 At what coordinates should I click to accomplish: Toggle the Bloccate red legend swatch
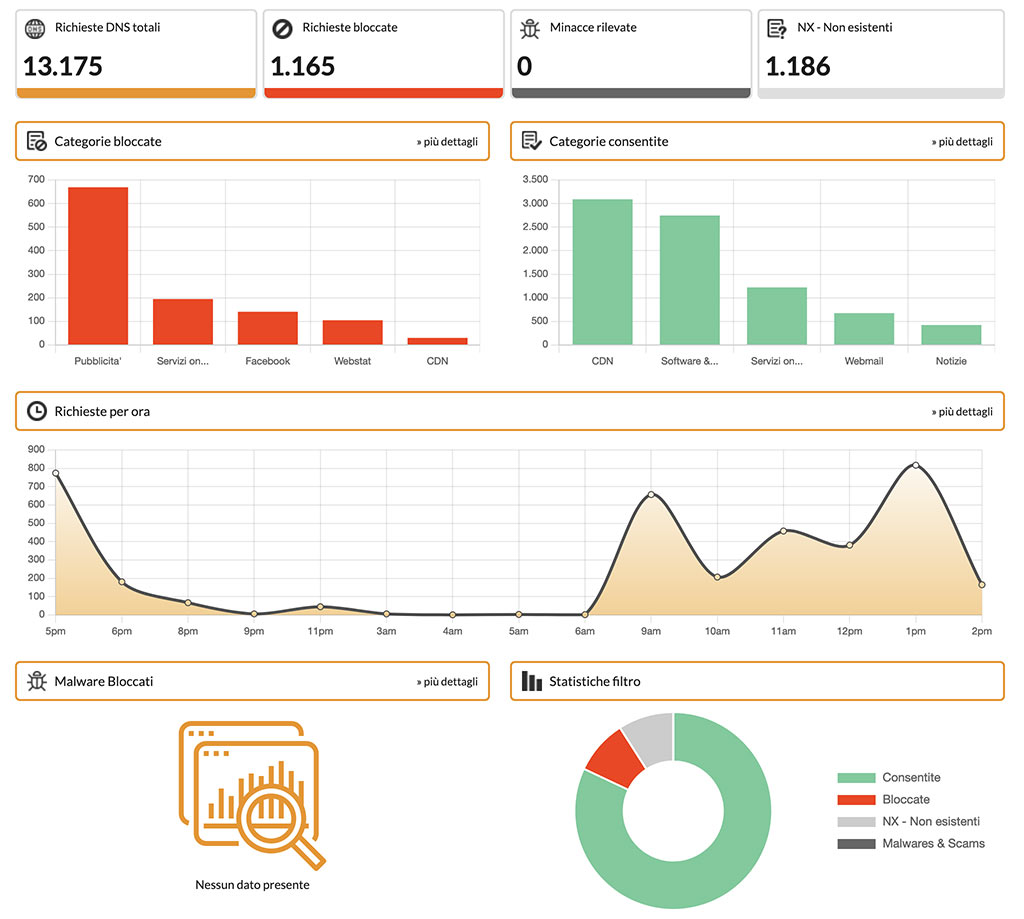tap(856, 799)
